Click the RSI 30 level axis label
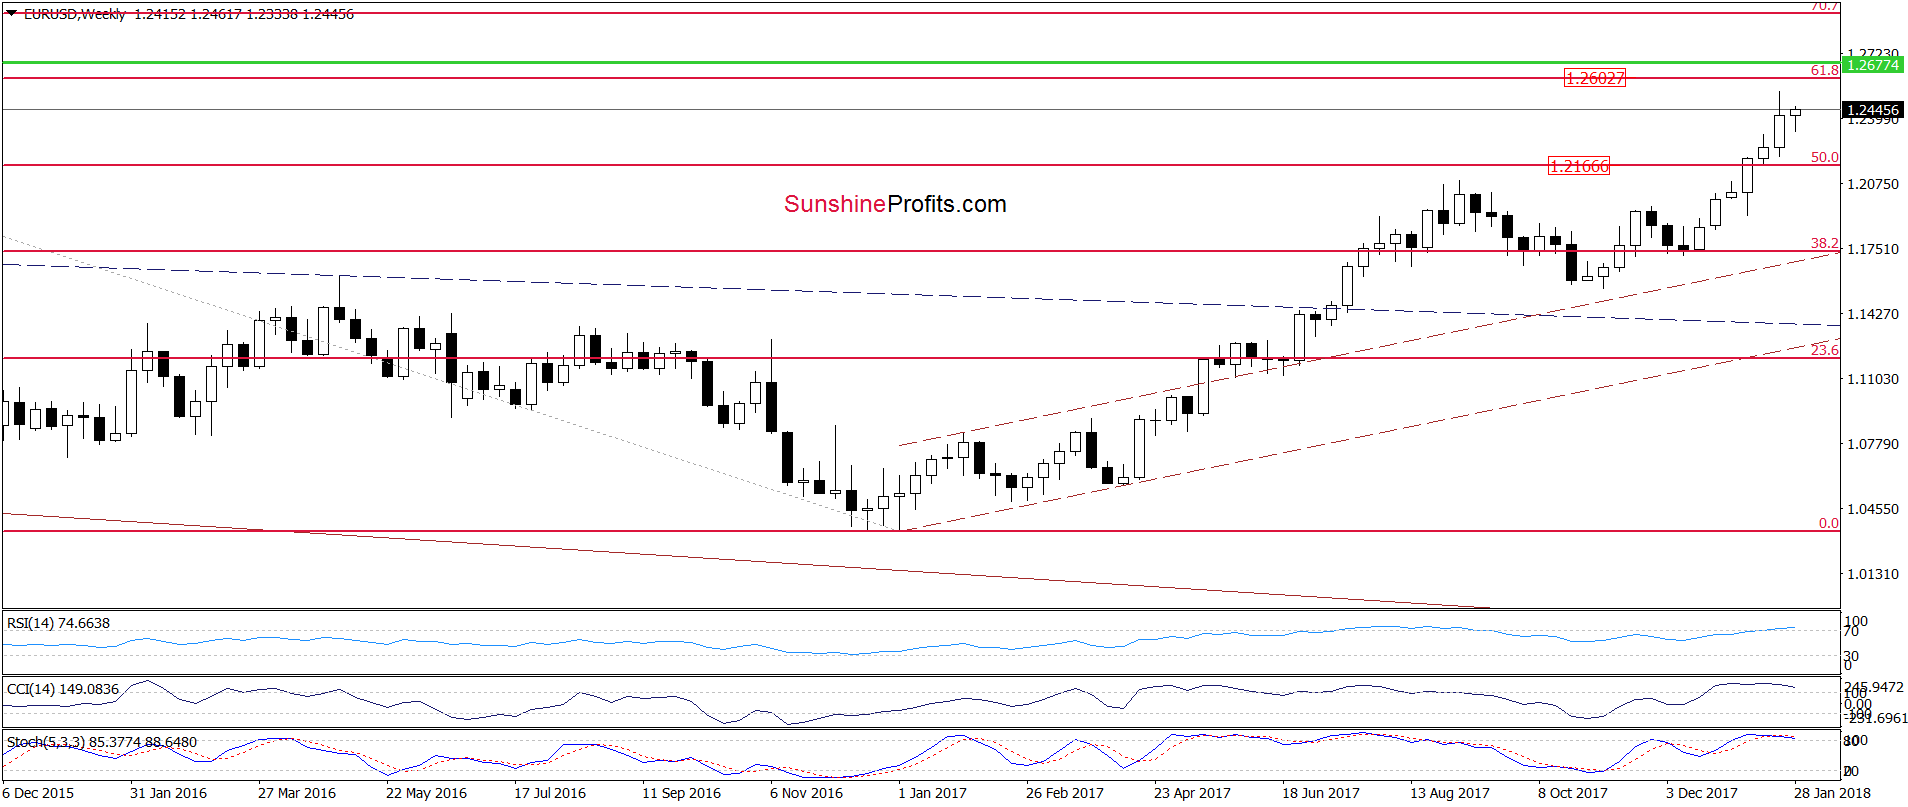Screen dimensions: 1908x807 [1852, 656]
